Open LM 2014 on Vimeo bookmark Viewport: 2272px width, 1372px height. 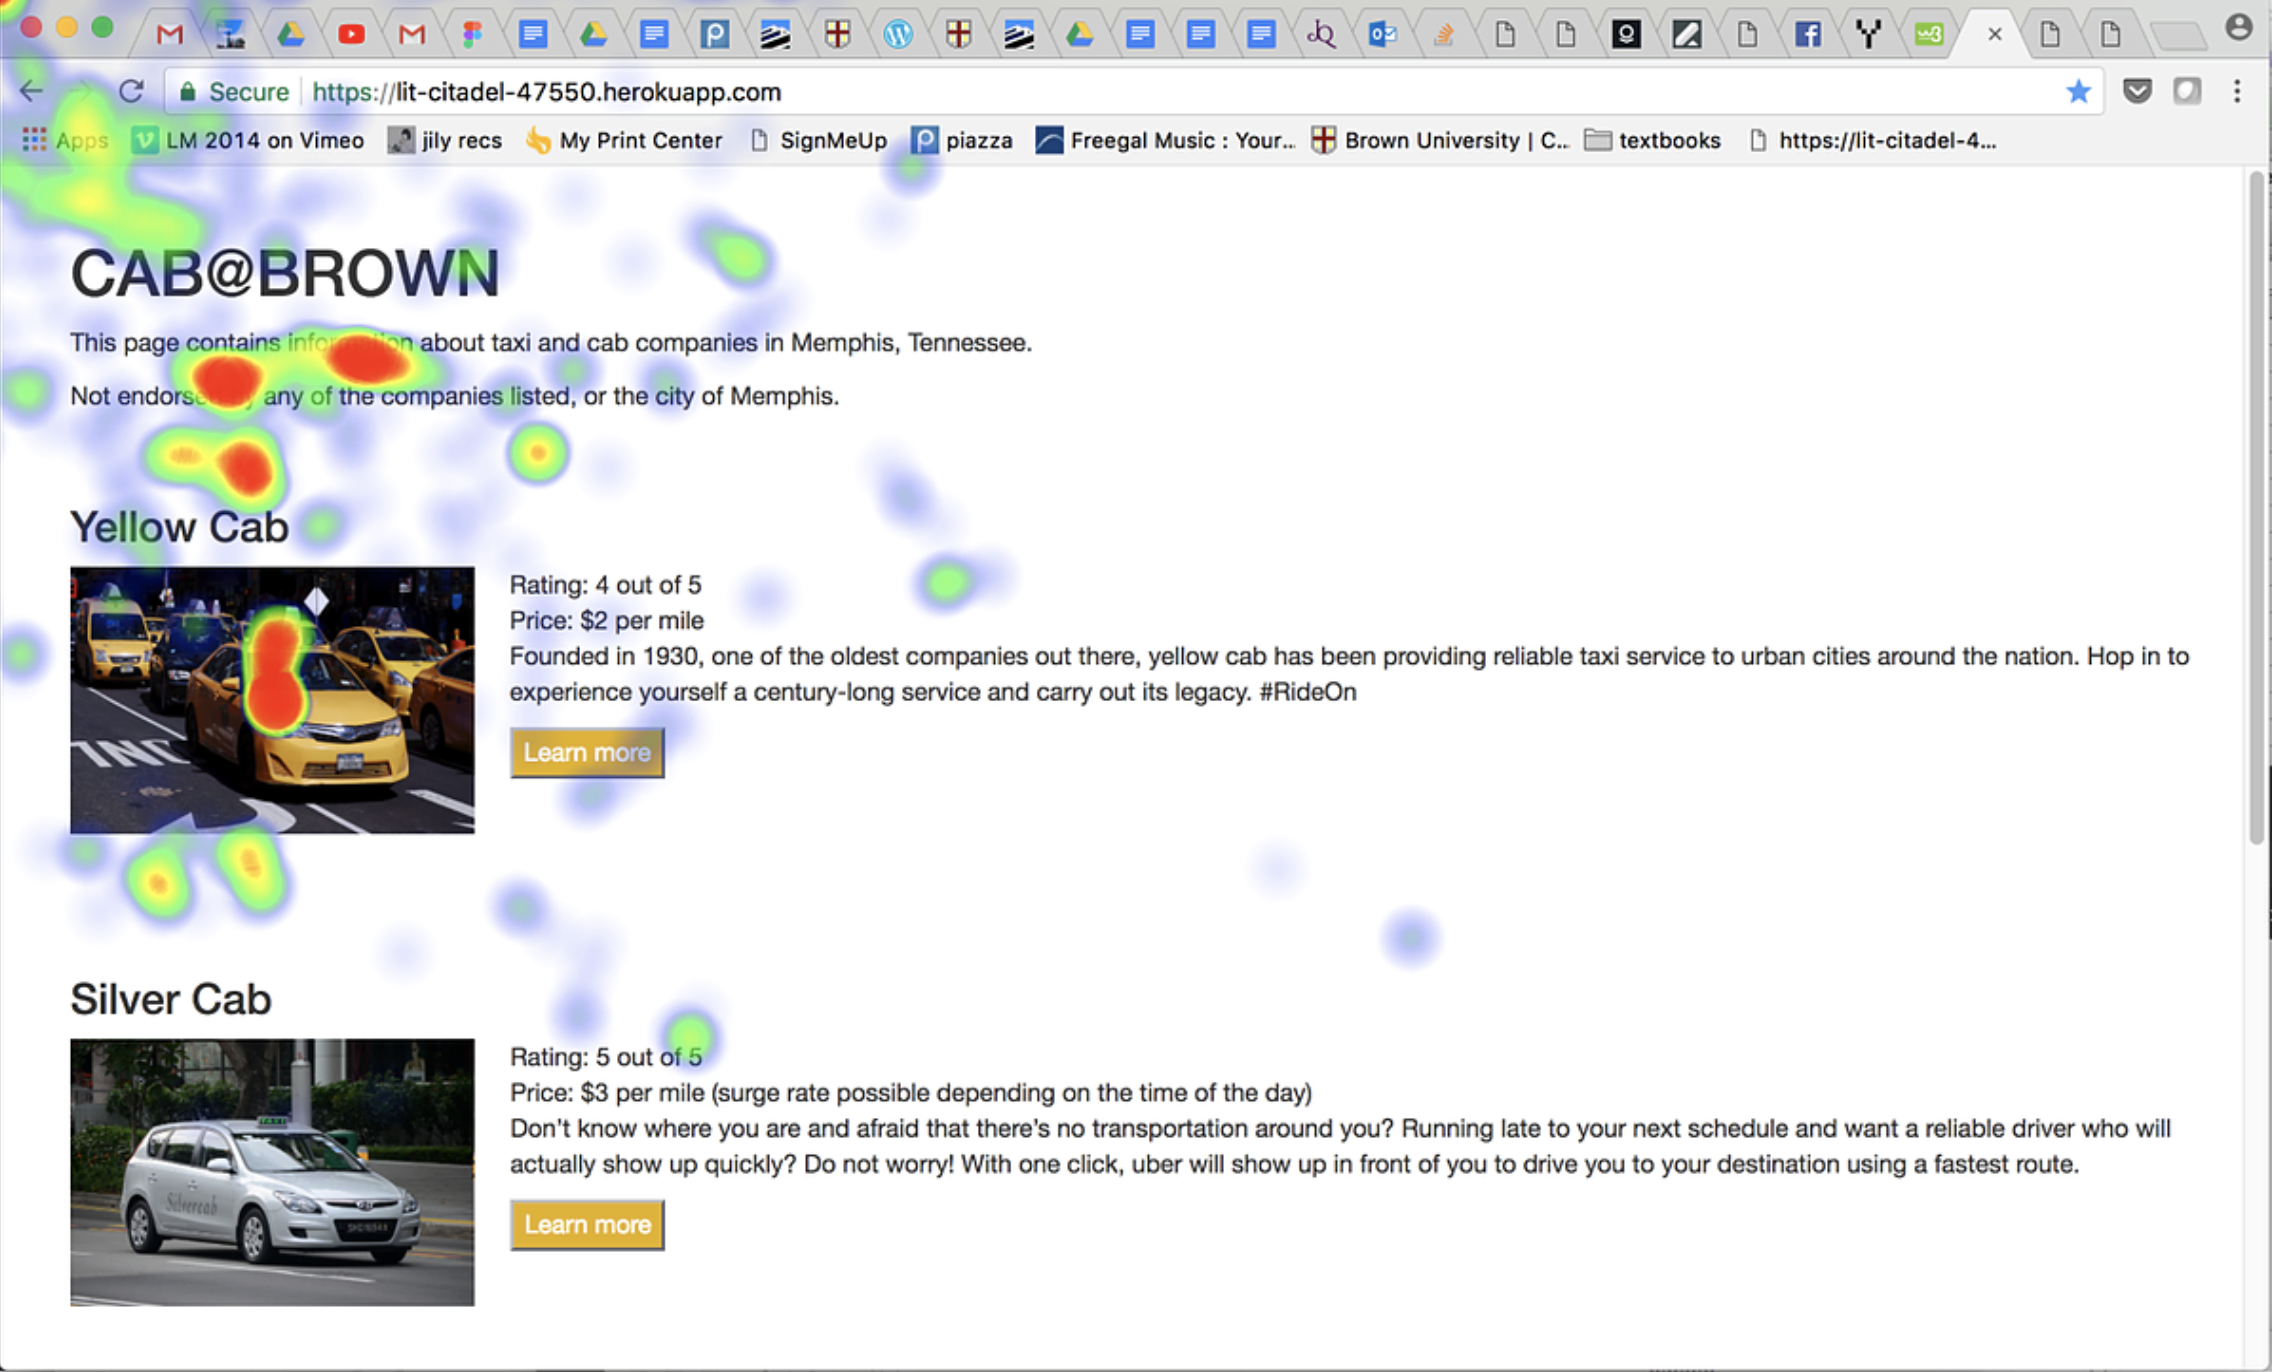(248, 140)
